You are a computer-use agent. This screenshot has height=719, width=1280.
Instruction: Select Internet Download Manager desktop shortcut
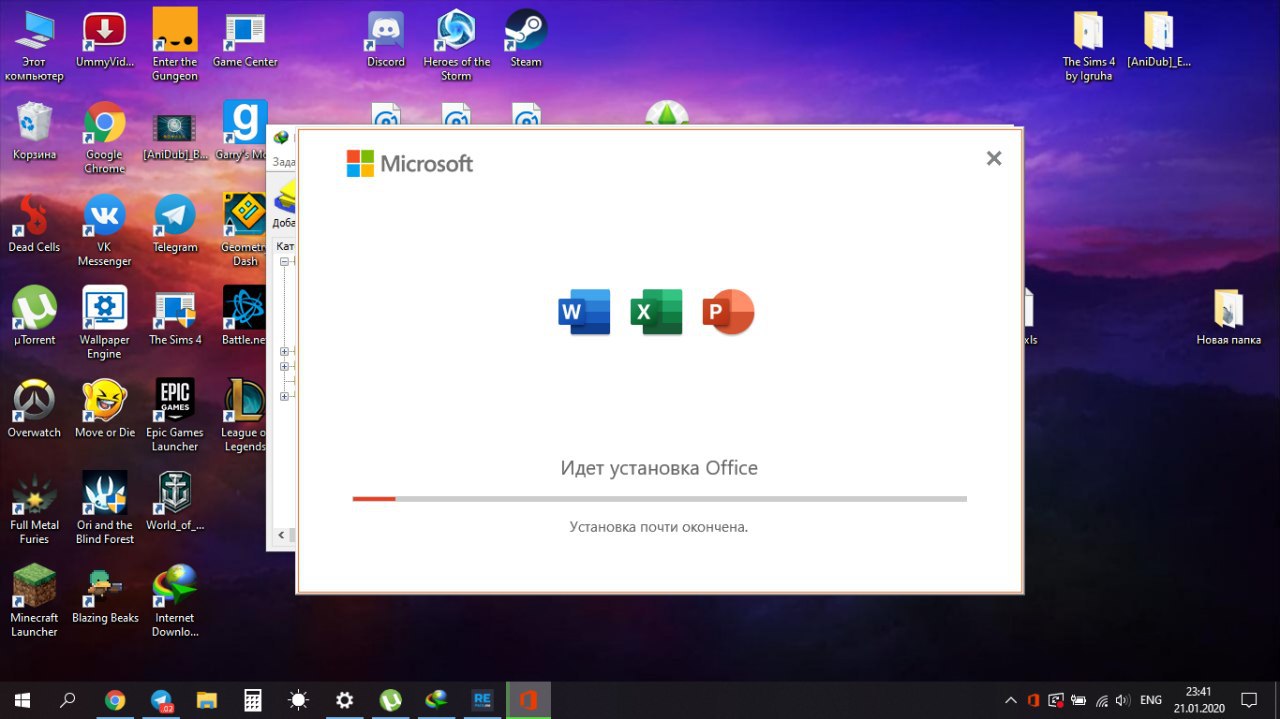175,600
